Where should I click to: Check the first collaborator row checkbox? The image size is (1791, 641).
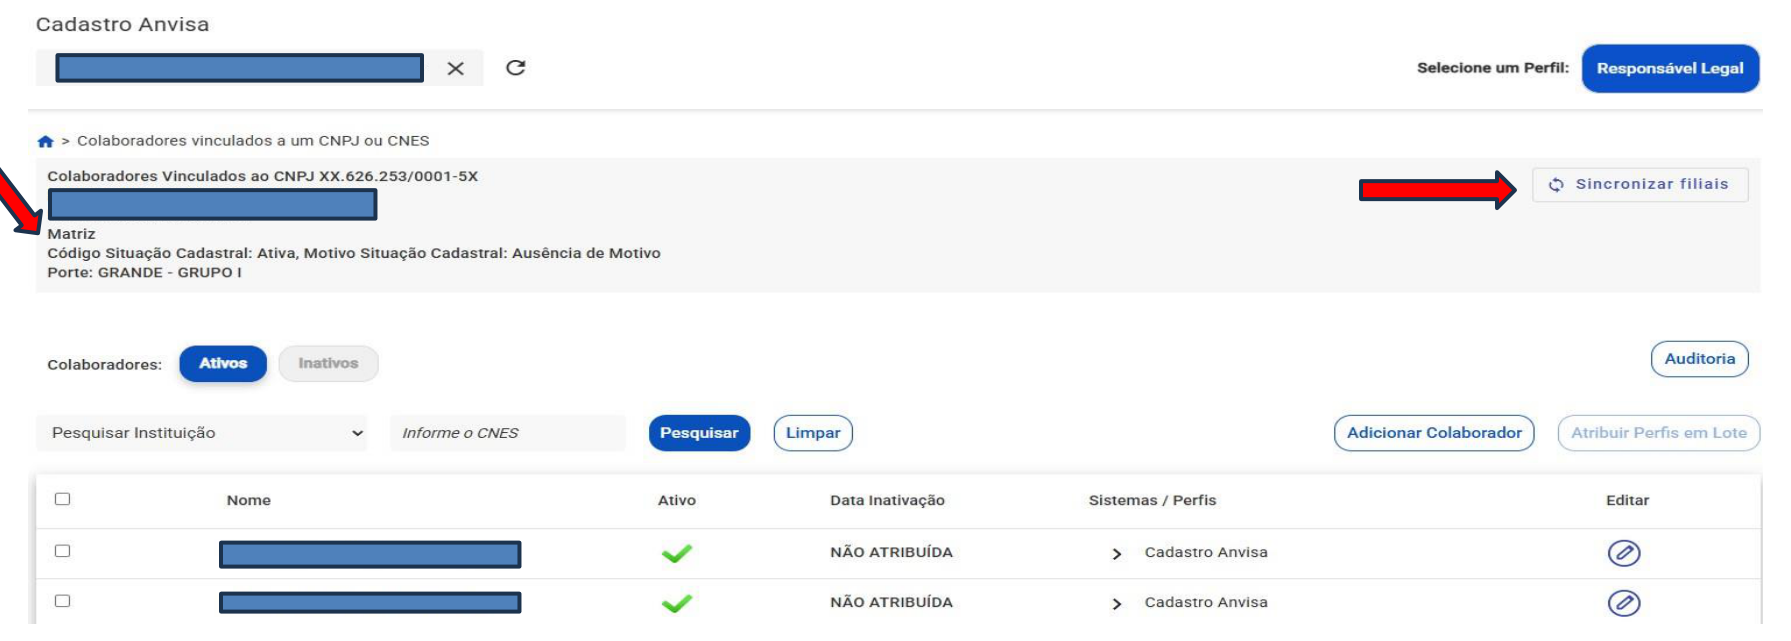[62, 551]
